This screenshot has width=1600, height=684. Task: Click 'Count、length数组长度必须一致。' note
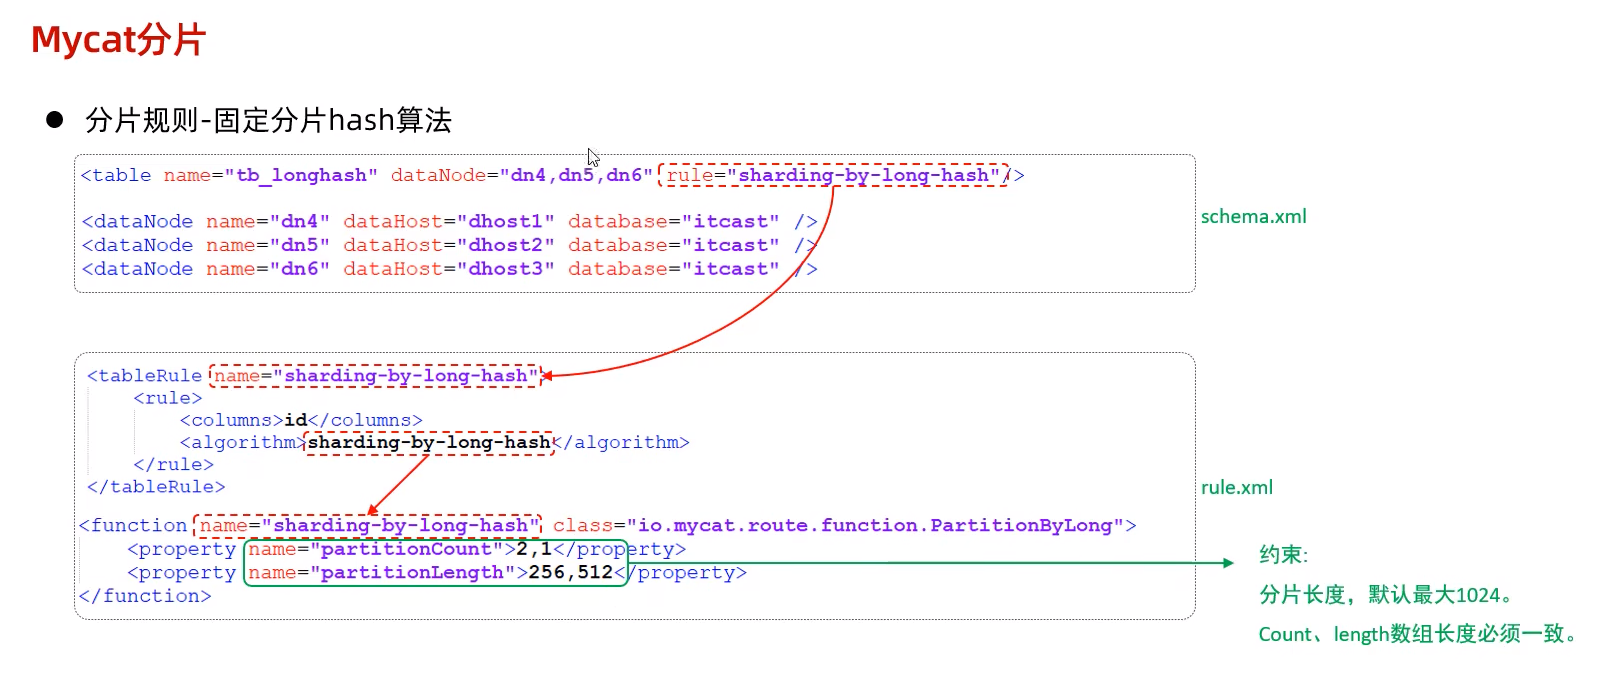1418,634
